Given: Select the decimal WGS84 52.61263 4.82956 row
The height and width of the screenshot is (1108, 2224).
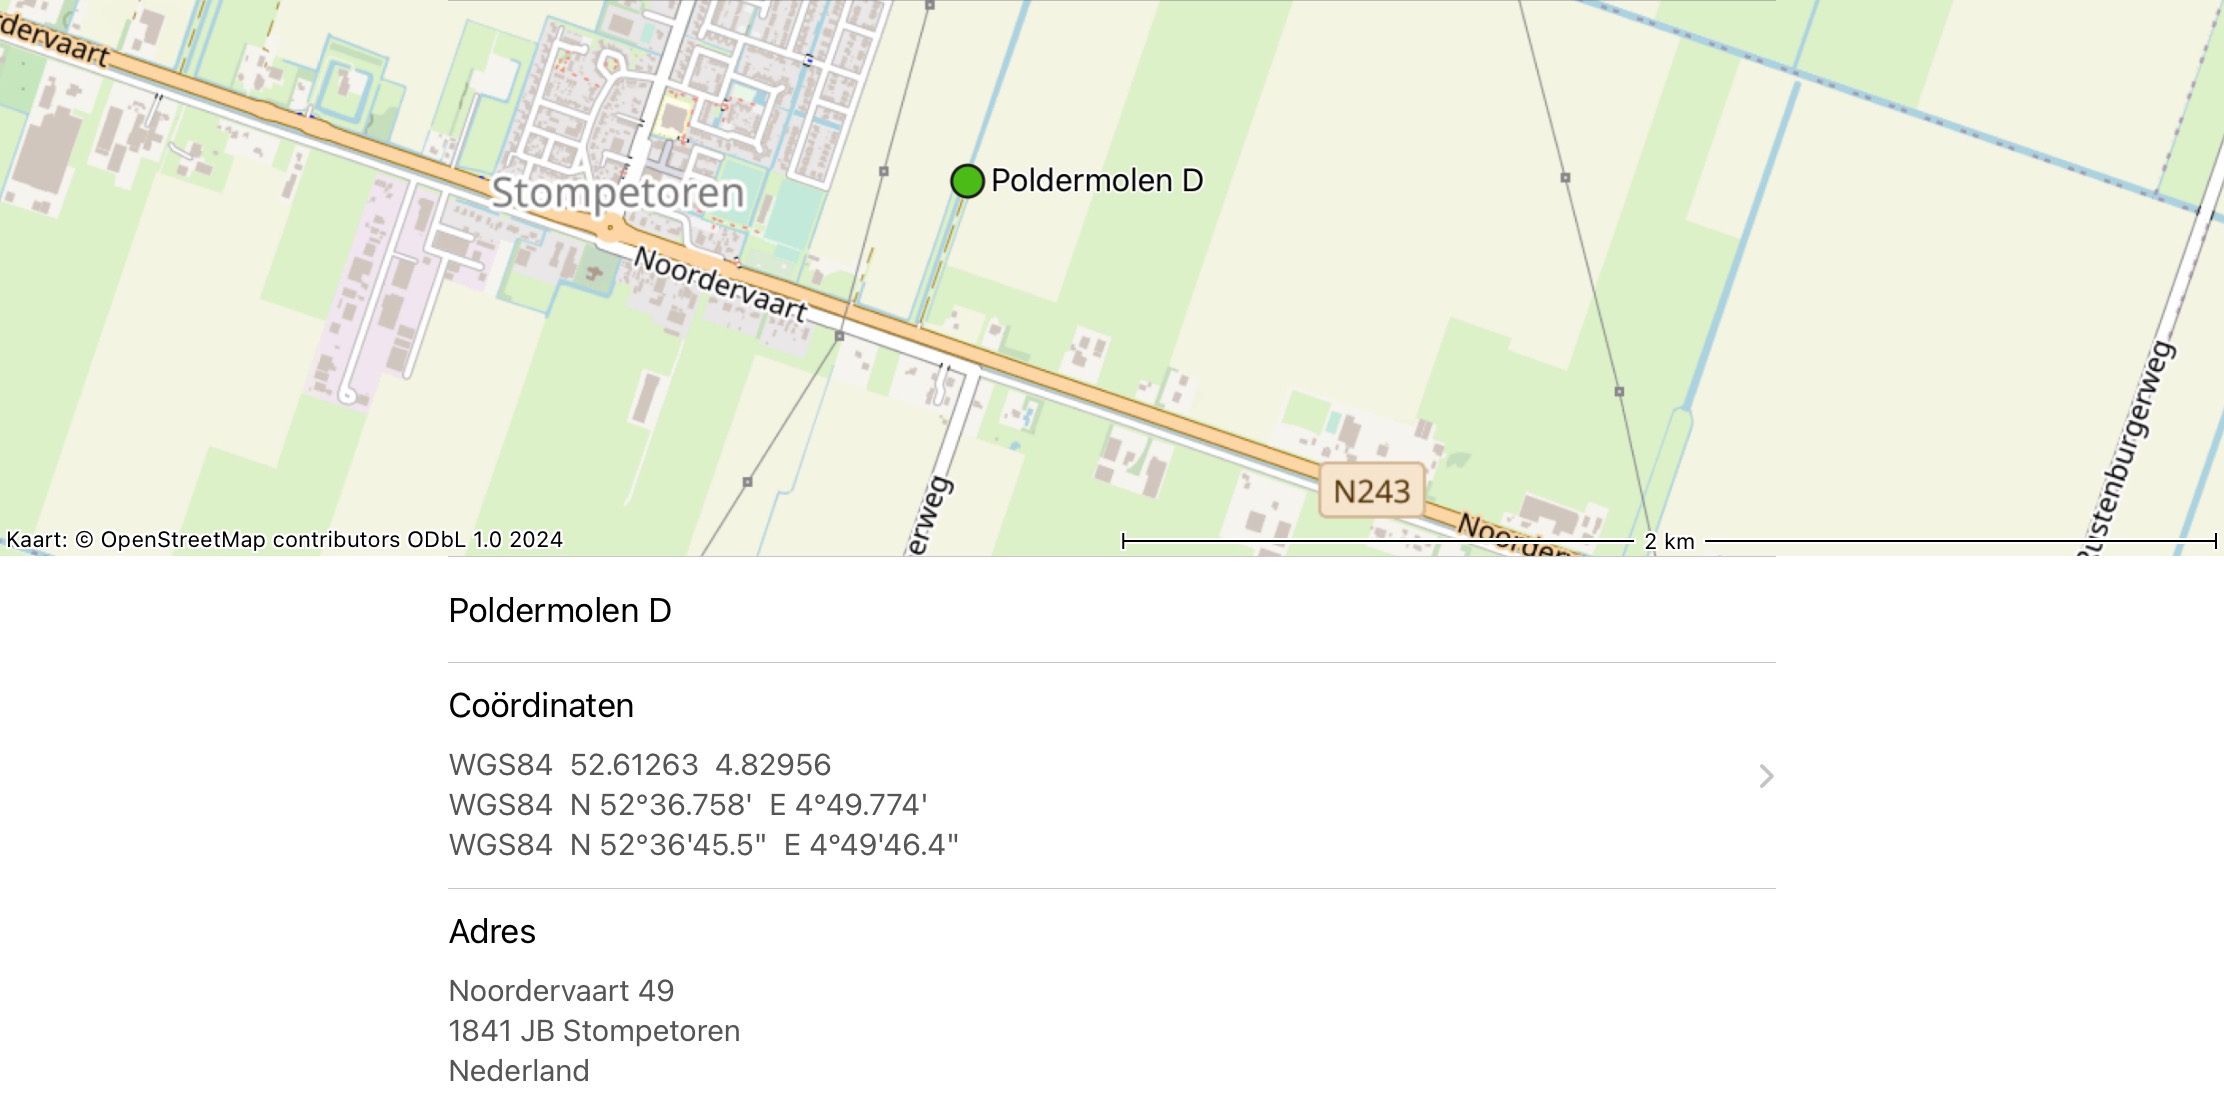Looking at the screenshot, I should (640, 765).
